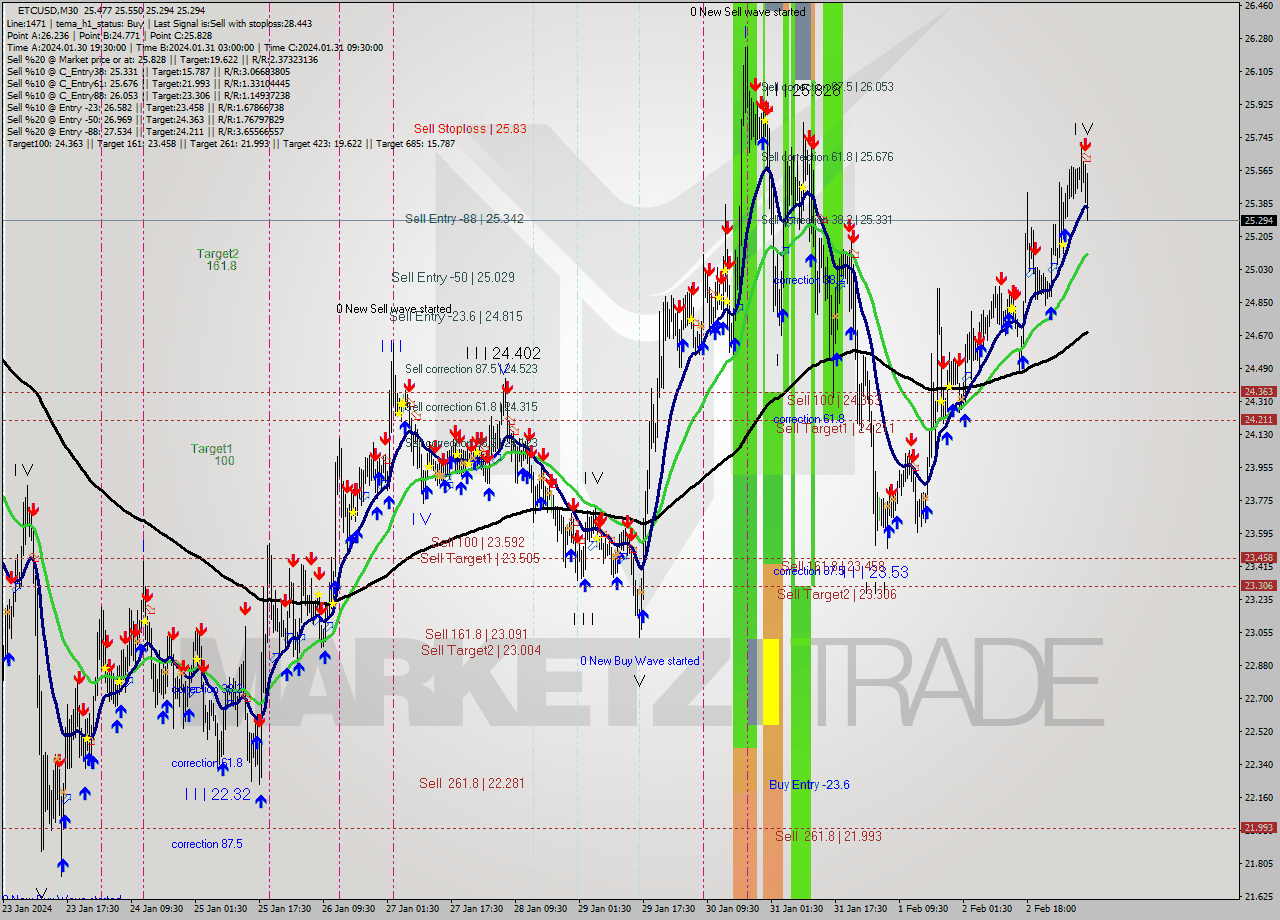Click the current price tag 25.294
The height and width of the screenshot is (920, 1280).
pos(1258,220)
